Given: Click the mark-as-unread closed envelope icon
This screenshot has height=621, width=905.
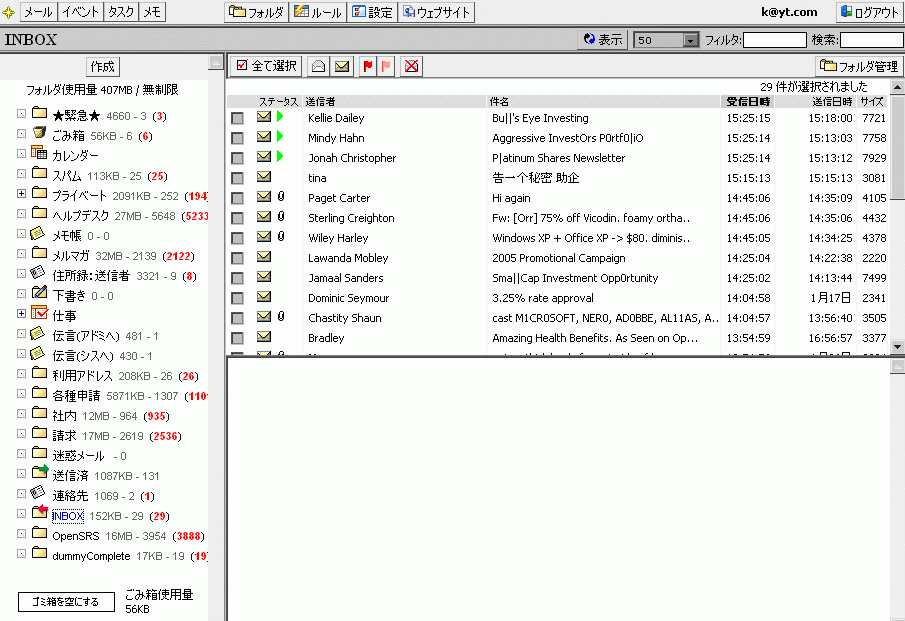Looking at the screenshot, I should (342, 66).
